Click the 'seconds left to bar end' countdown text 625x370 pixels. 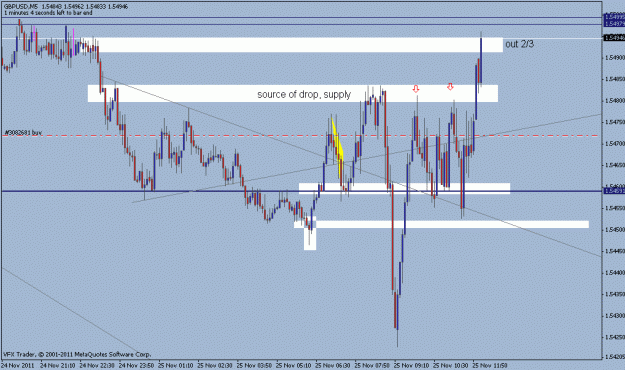click(48, 13)
